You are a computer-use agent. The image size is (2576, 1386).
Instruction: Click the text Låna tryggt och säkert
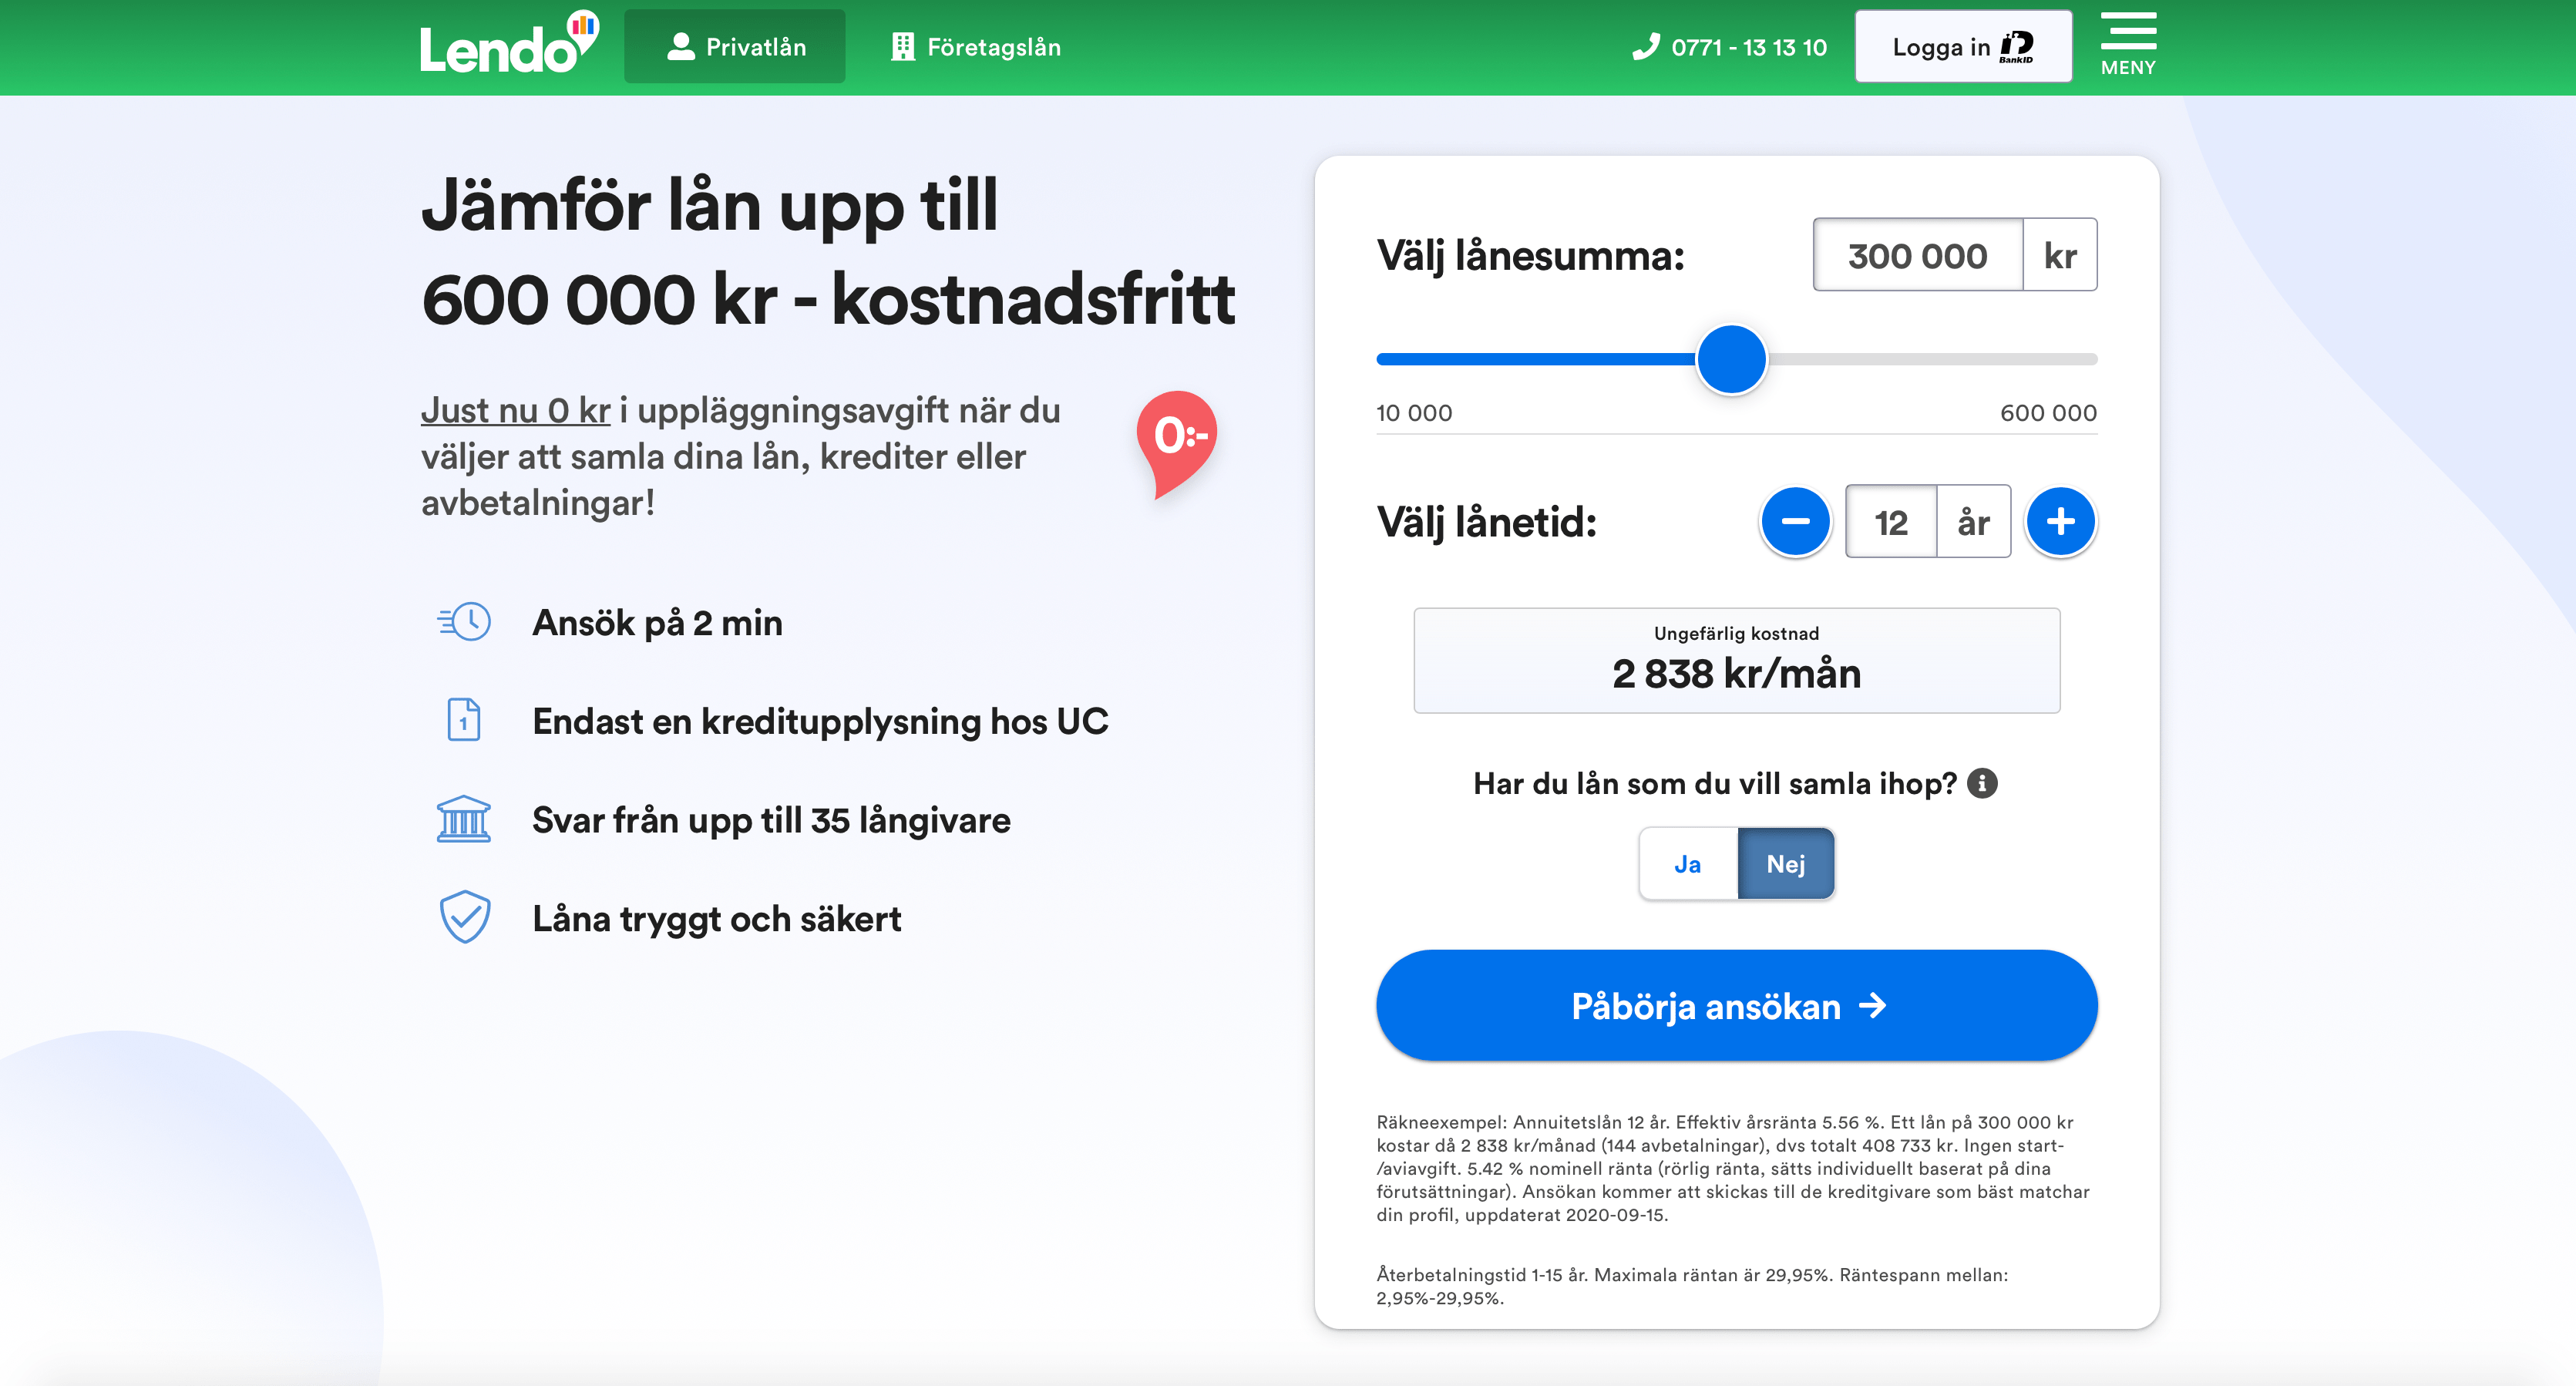pos(716,919)
